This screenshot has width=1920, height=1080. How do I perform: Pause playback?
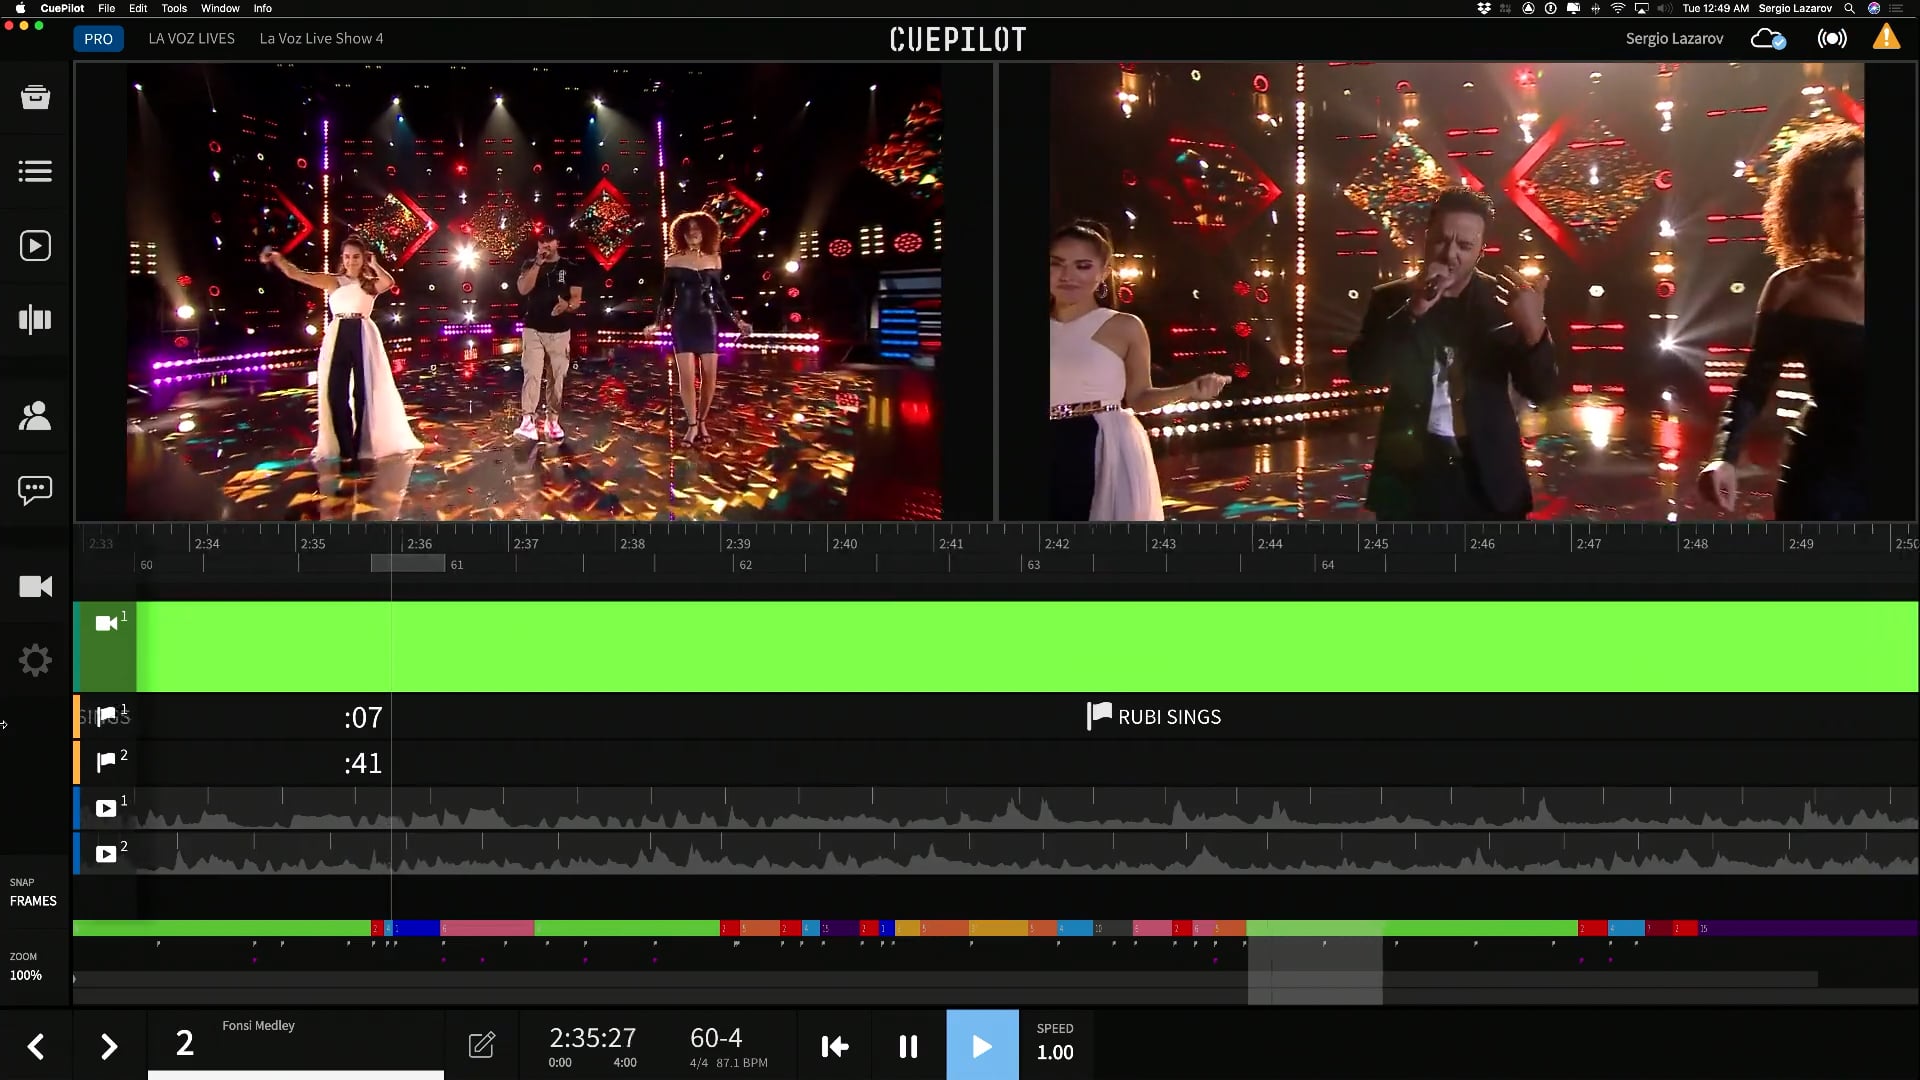(x=908, y=1046)
